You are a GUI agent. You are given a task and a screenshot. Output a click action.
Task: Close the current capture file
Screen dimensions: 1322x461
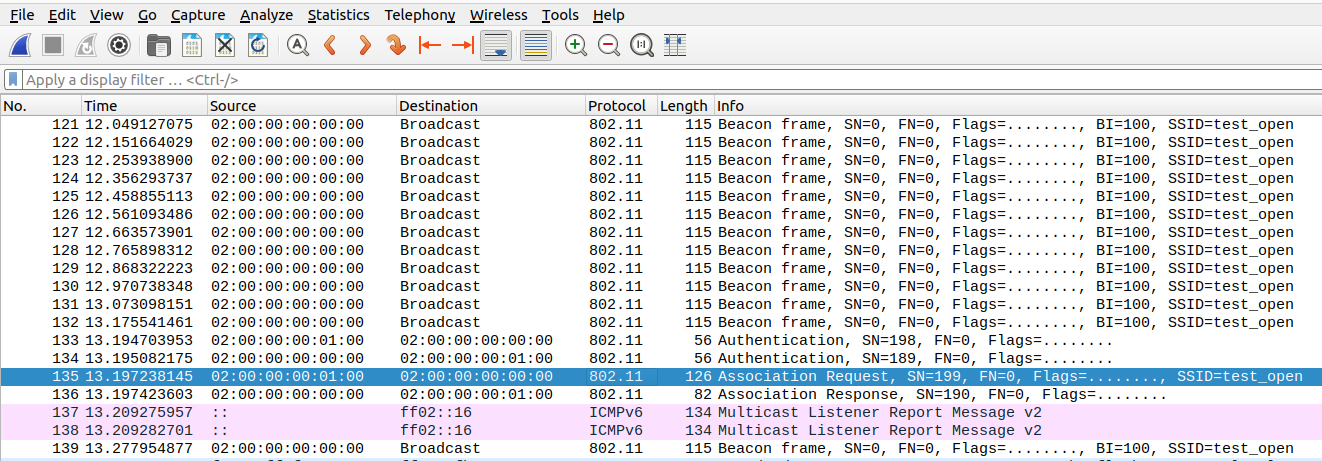[x=225, y=45]
